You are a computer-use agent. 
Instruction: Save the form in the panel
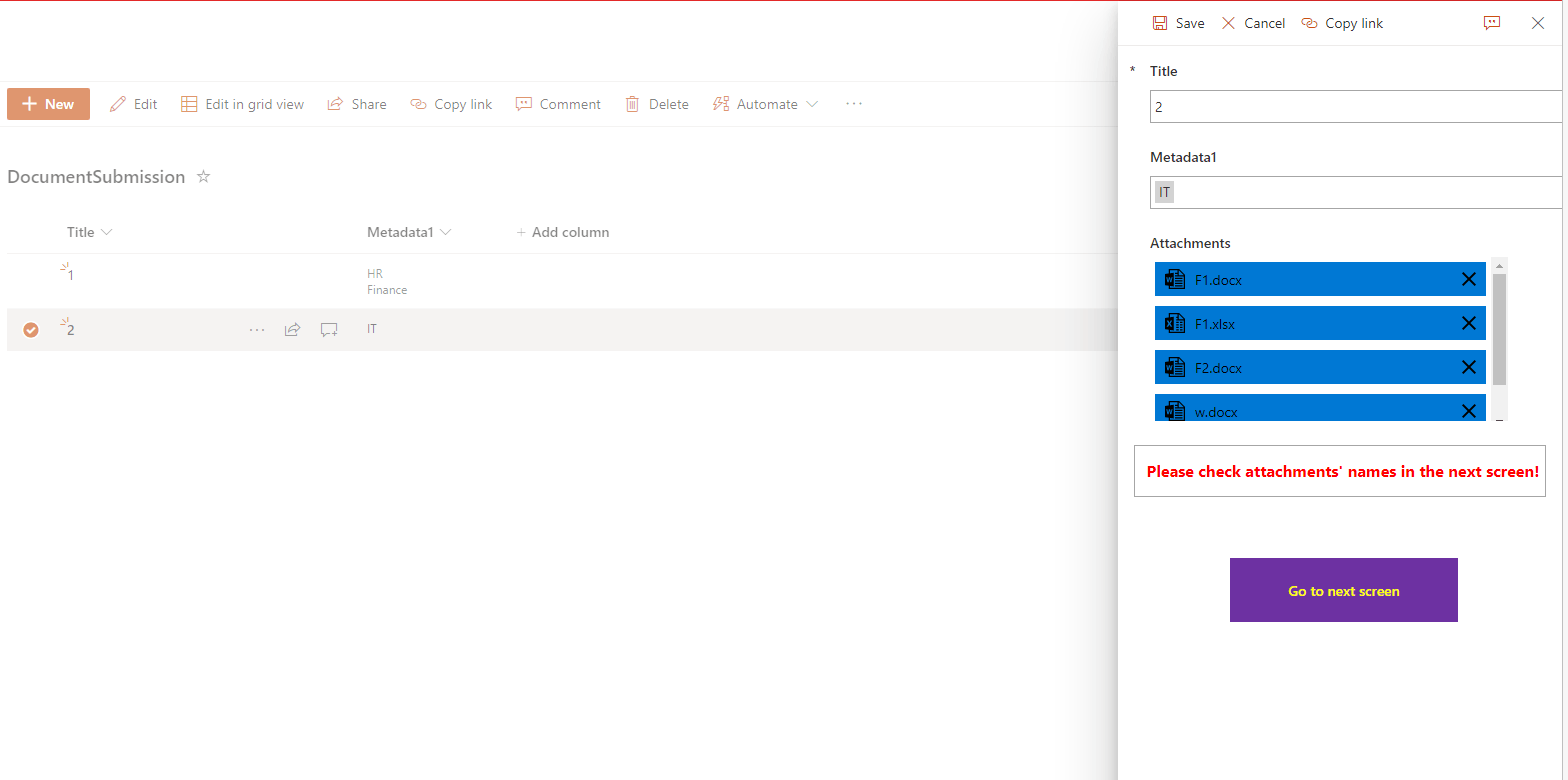point(1178,23)
